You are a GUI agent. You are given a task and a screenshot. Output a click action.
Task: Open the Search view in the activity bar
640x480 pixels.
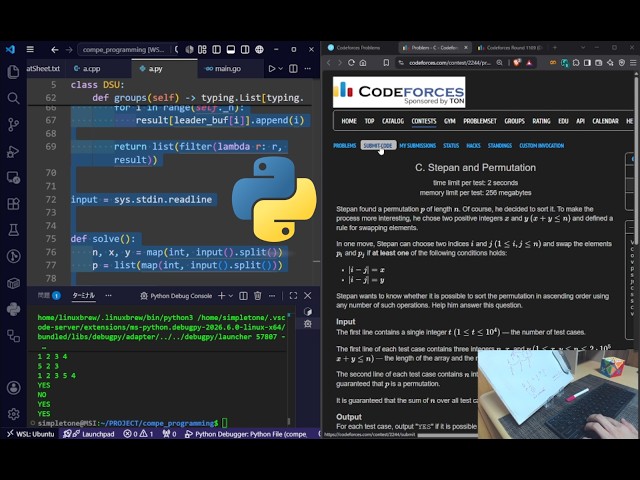pos(13,98)
